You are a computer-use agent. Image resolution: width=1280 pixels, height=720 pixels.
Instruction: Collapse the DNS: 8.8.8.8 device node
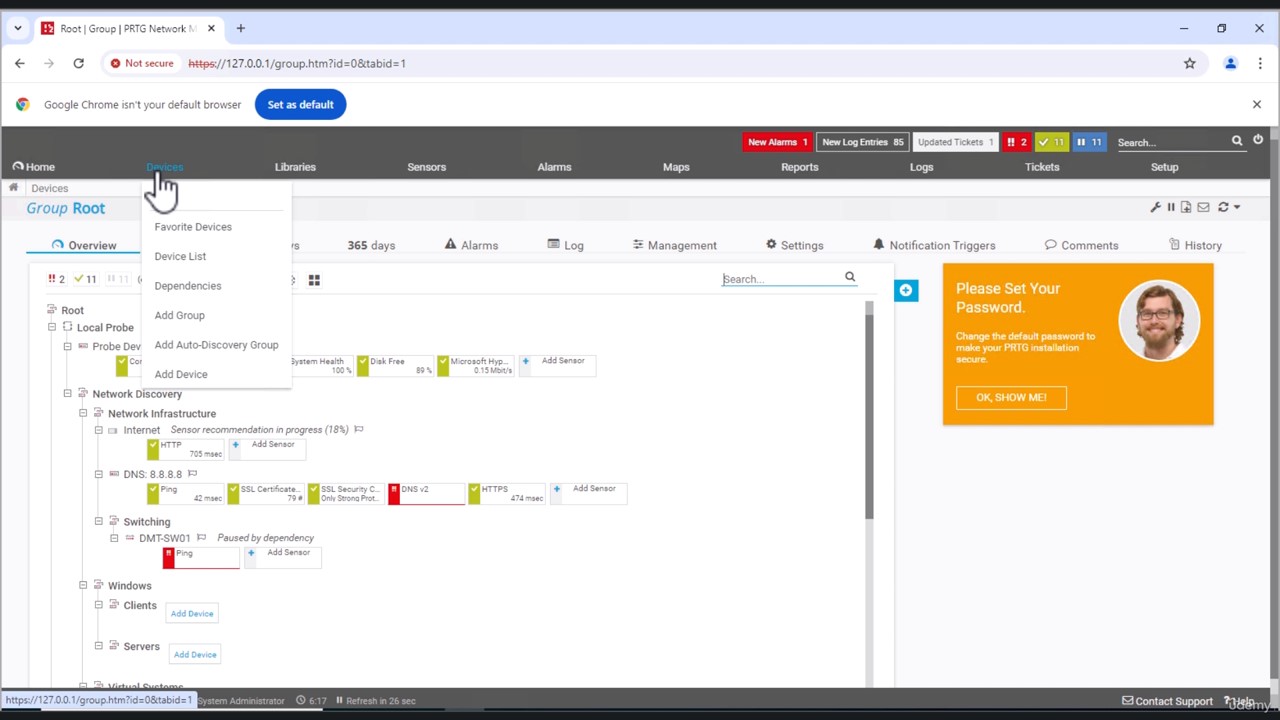click(x=98, y=474)
